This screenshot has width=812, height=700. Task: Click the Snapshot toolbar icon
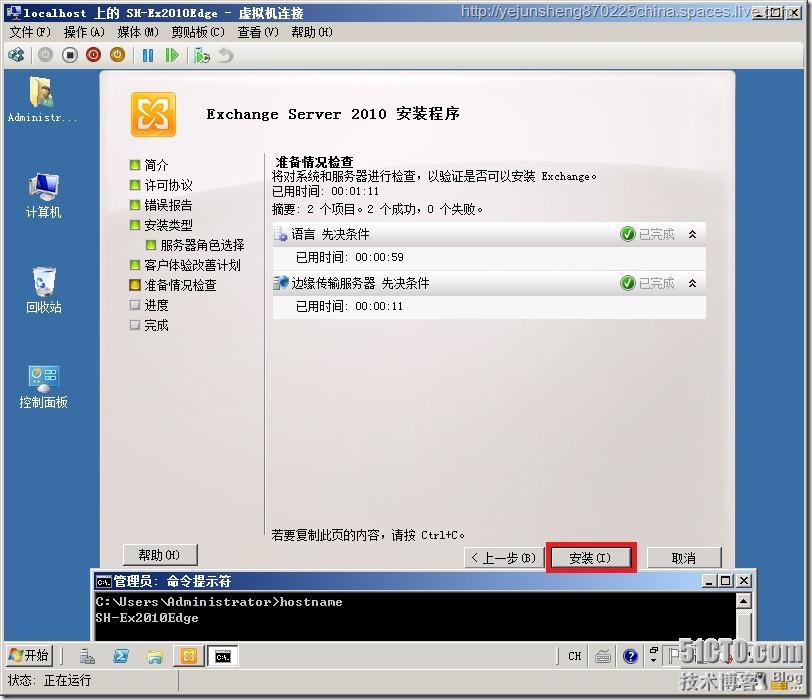(x=202, y=55)
